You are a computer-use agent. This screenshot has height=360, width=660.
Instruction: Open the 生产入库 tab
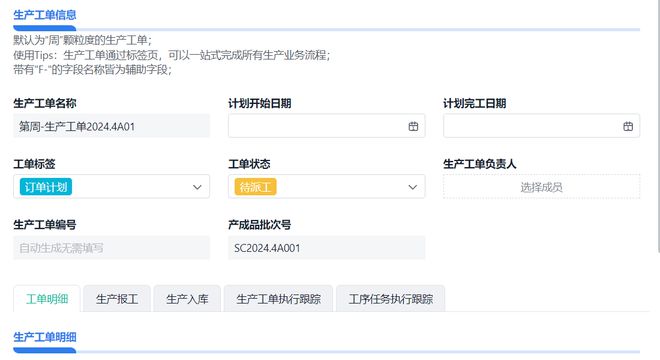[187, 299]
